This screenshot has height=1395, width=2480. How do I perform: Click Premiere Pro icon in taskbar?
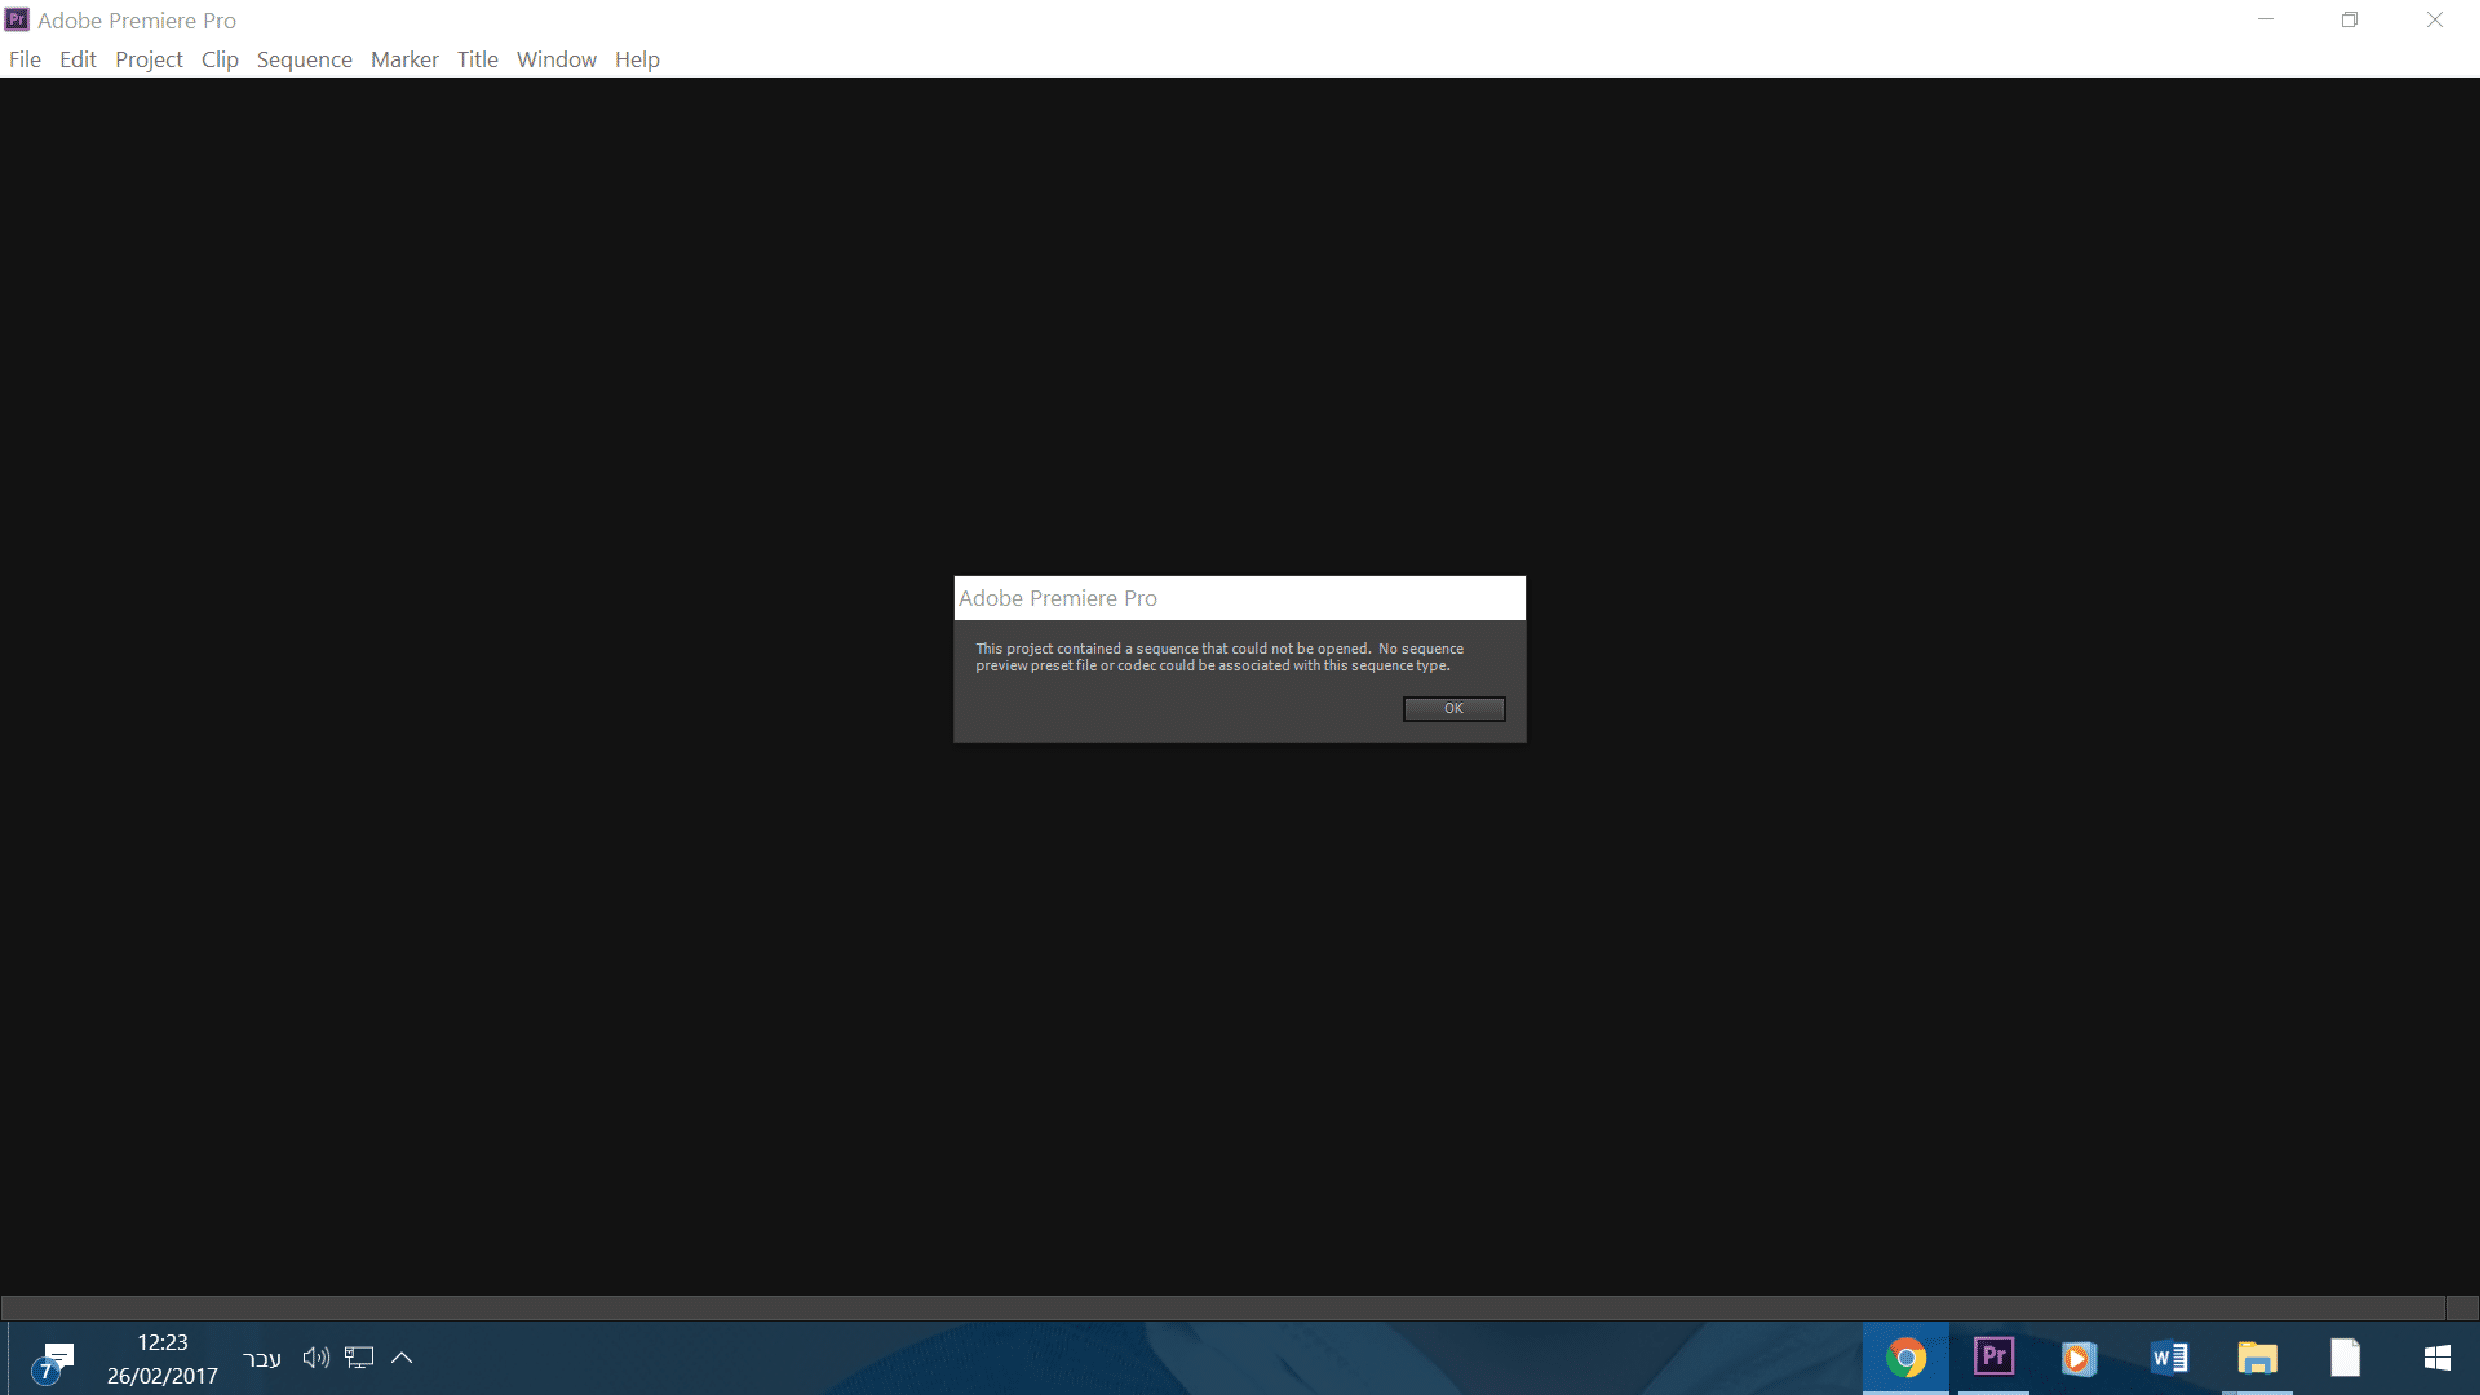pos(1993,1357)
